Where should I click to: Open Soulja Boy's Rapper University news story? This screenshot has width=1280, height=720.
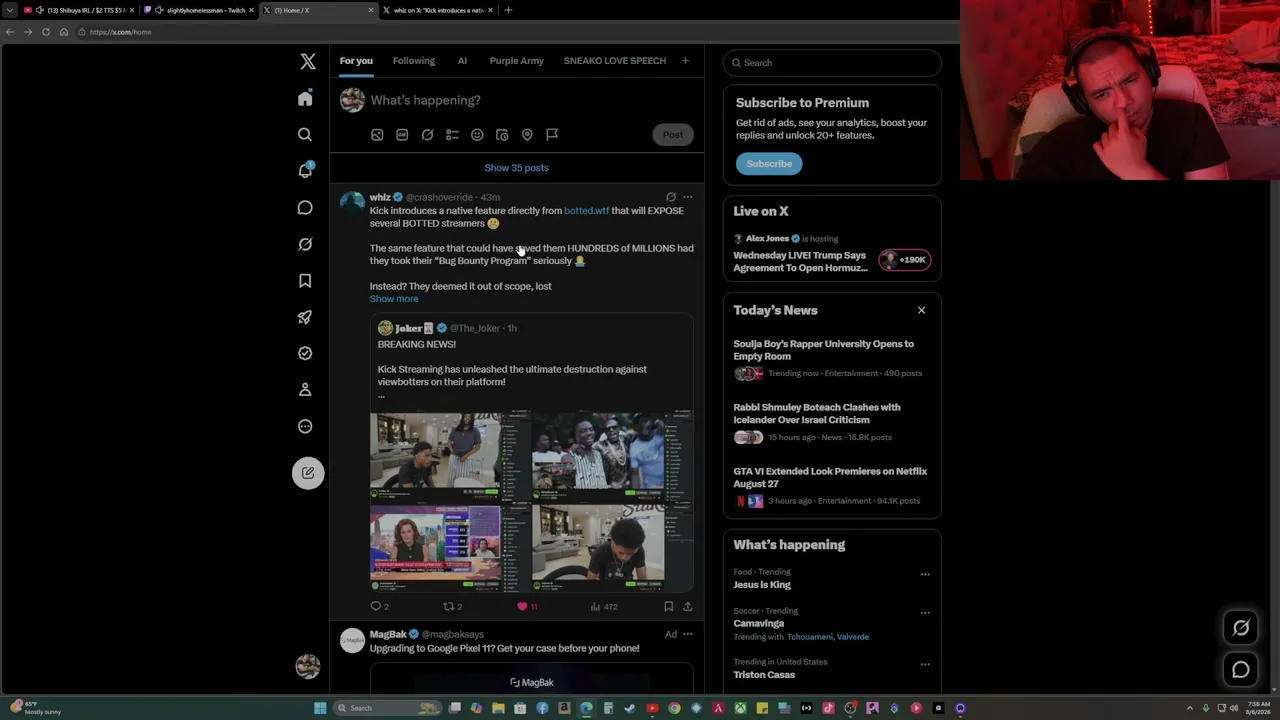832,358
